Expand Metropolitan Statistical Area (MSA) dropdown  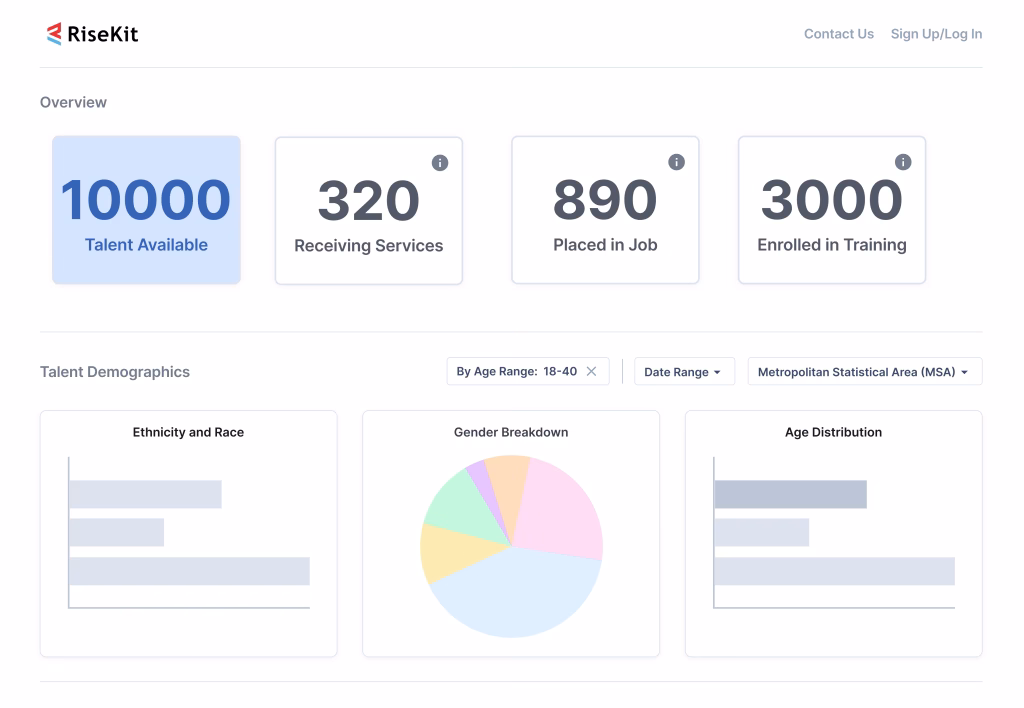(x=864, y=372)
